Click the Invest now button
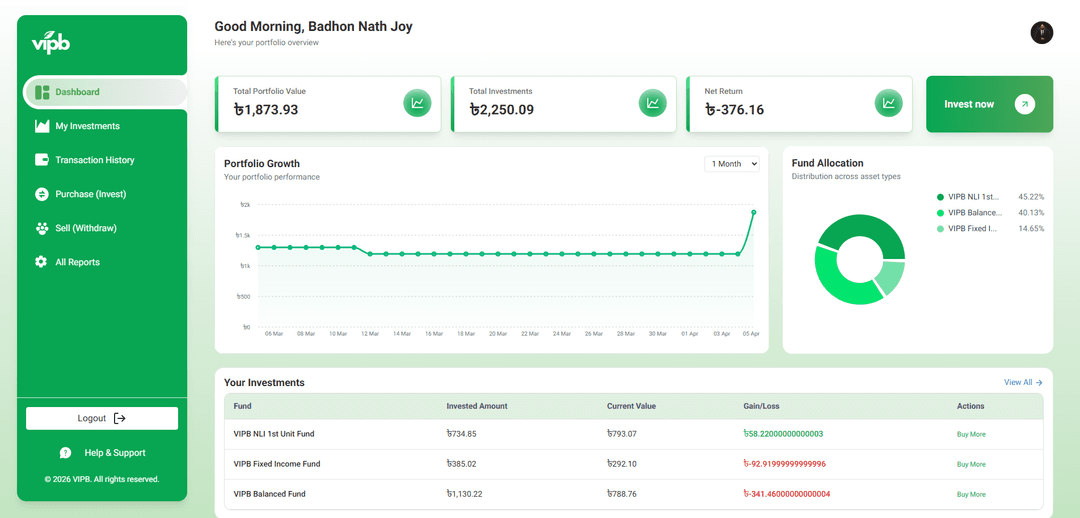Viewport: 1080px width, 518px height. 989,104
